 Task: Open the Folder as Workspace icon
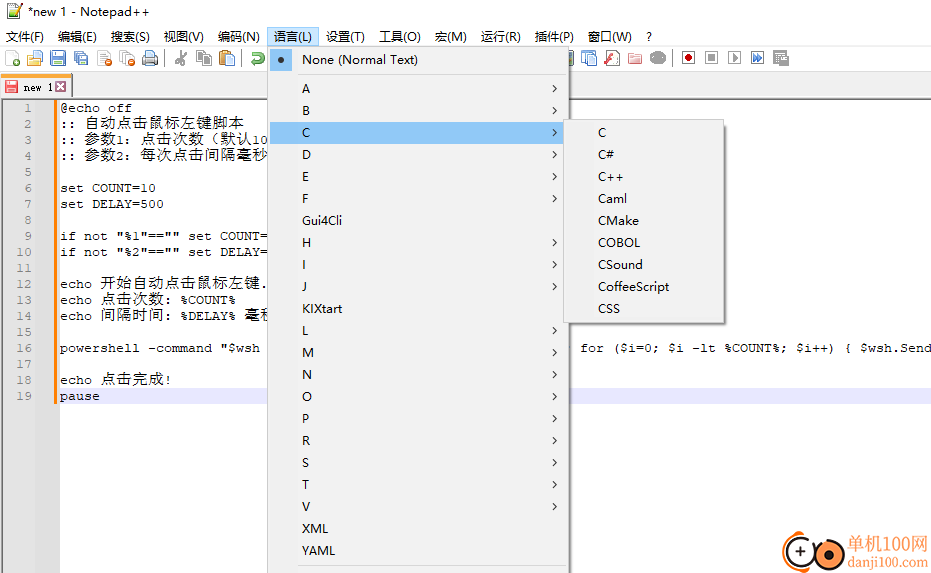coord(635,58)
